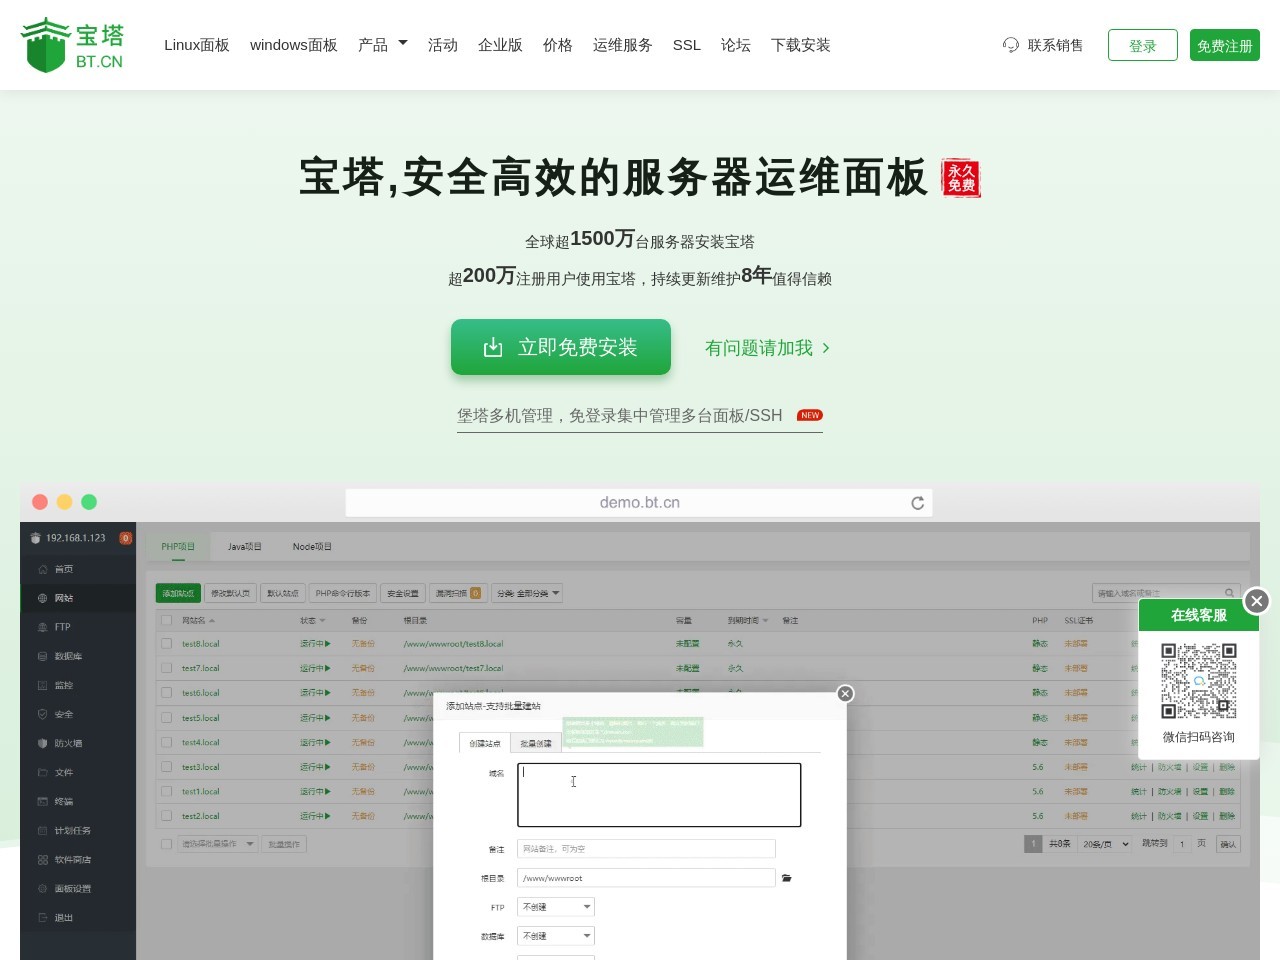Viewport: 1280px width, 960px height.
Task: Click the yellow dot in demo window
Action: (65, 502)
